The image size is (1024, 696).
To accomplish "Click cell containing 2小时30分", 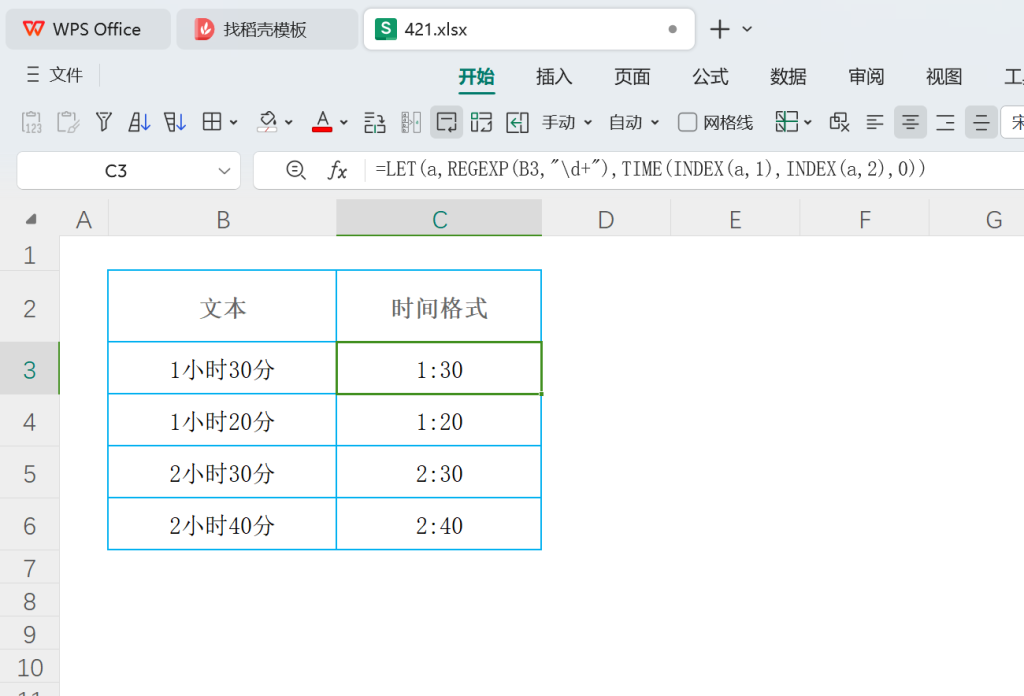I will pos(222,473).
